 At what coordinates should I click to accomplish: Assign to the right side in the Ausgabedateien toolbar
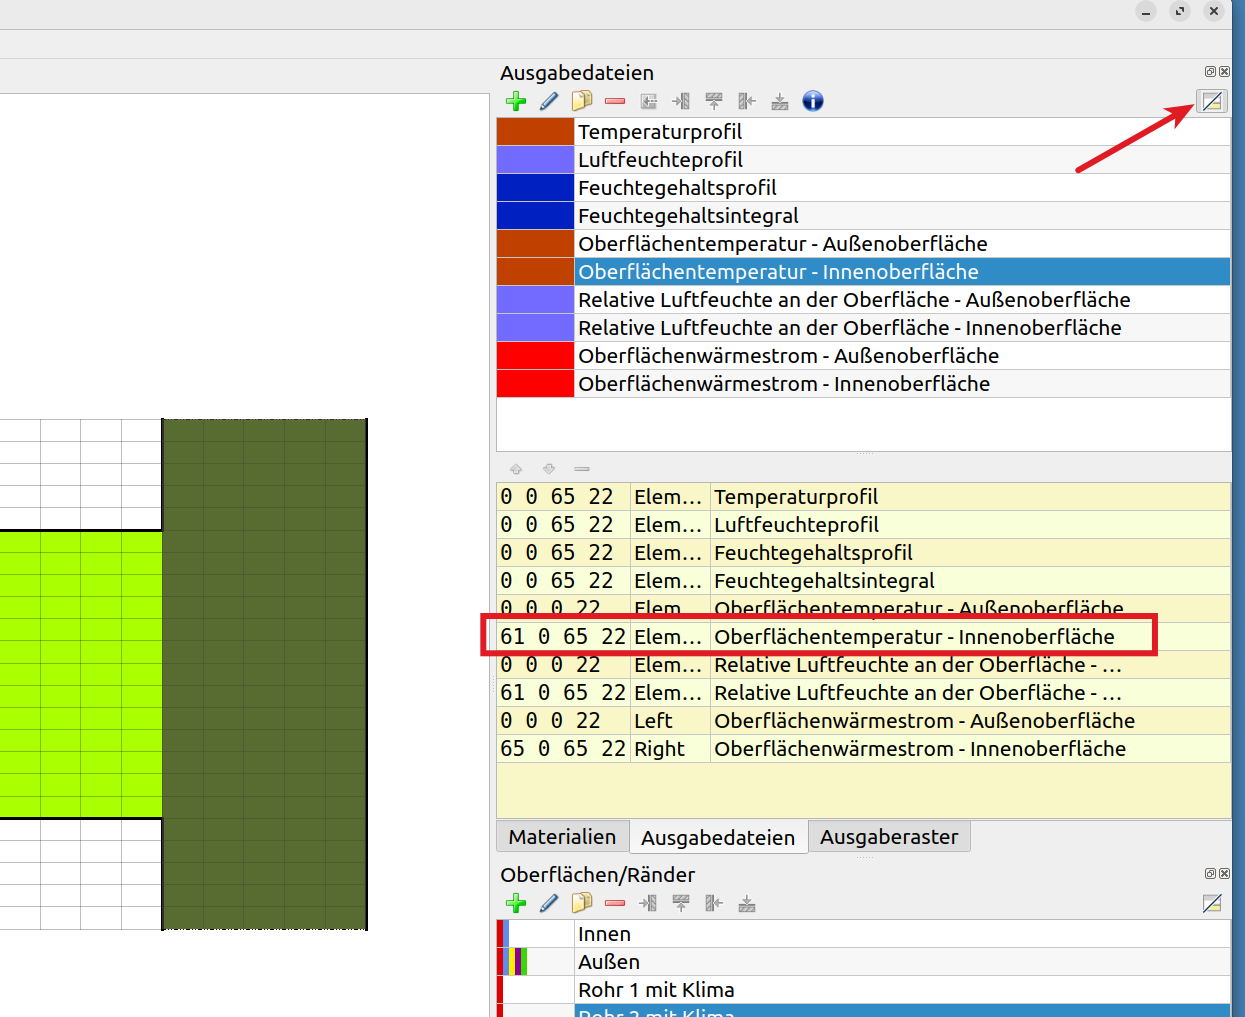(747, 101)
